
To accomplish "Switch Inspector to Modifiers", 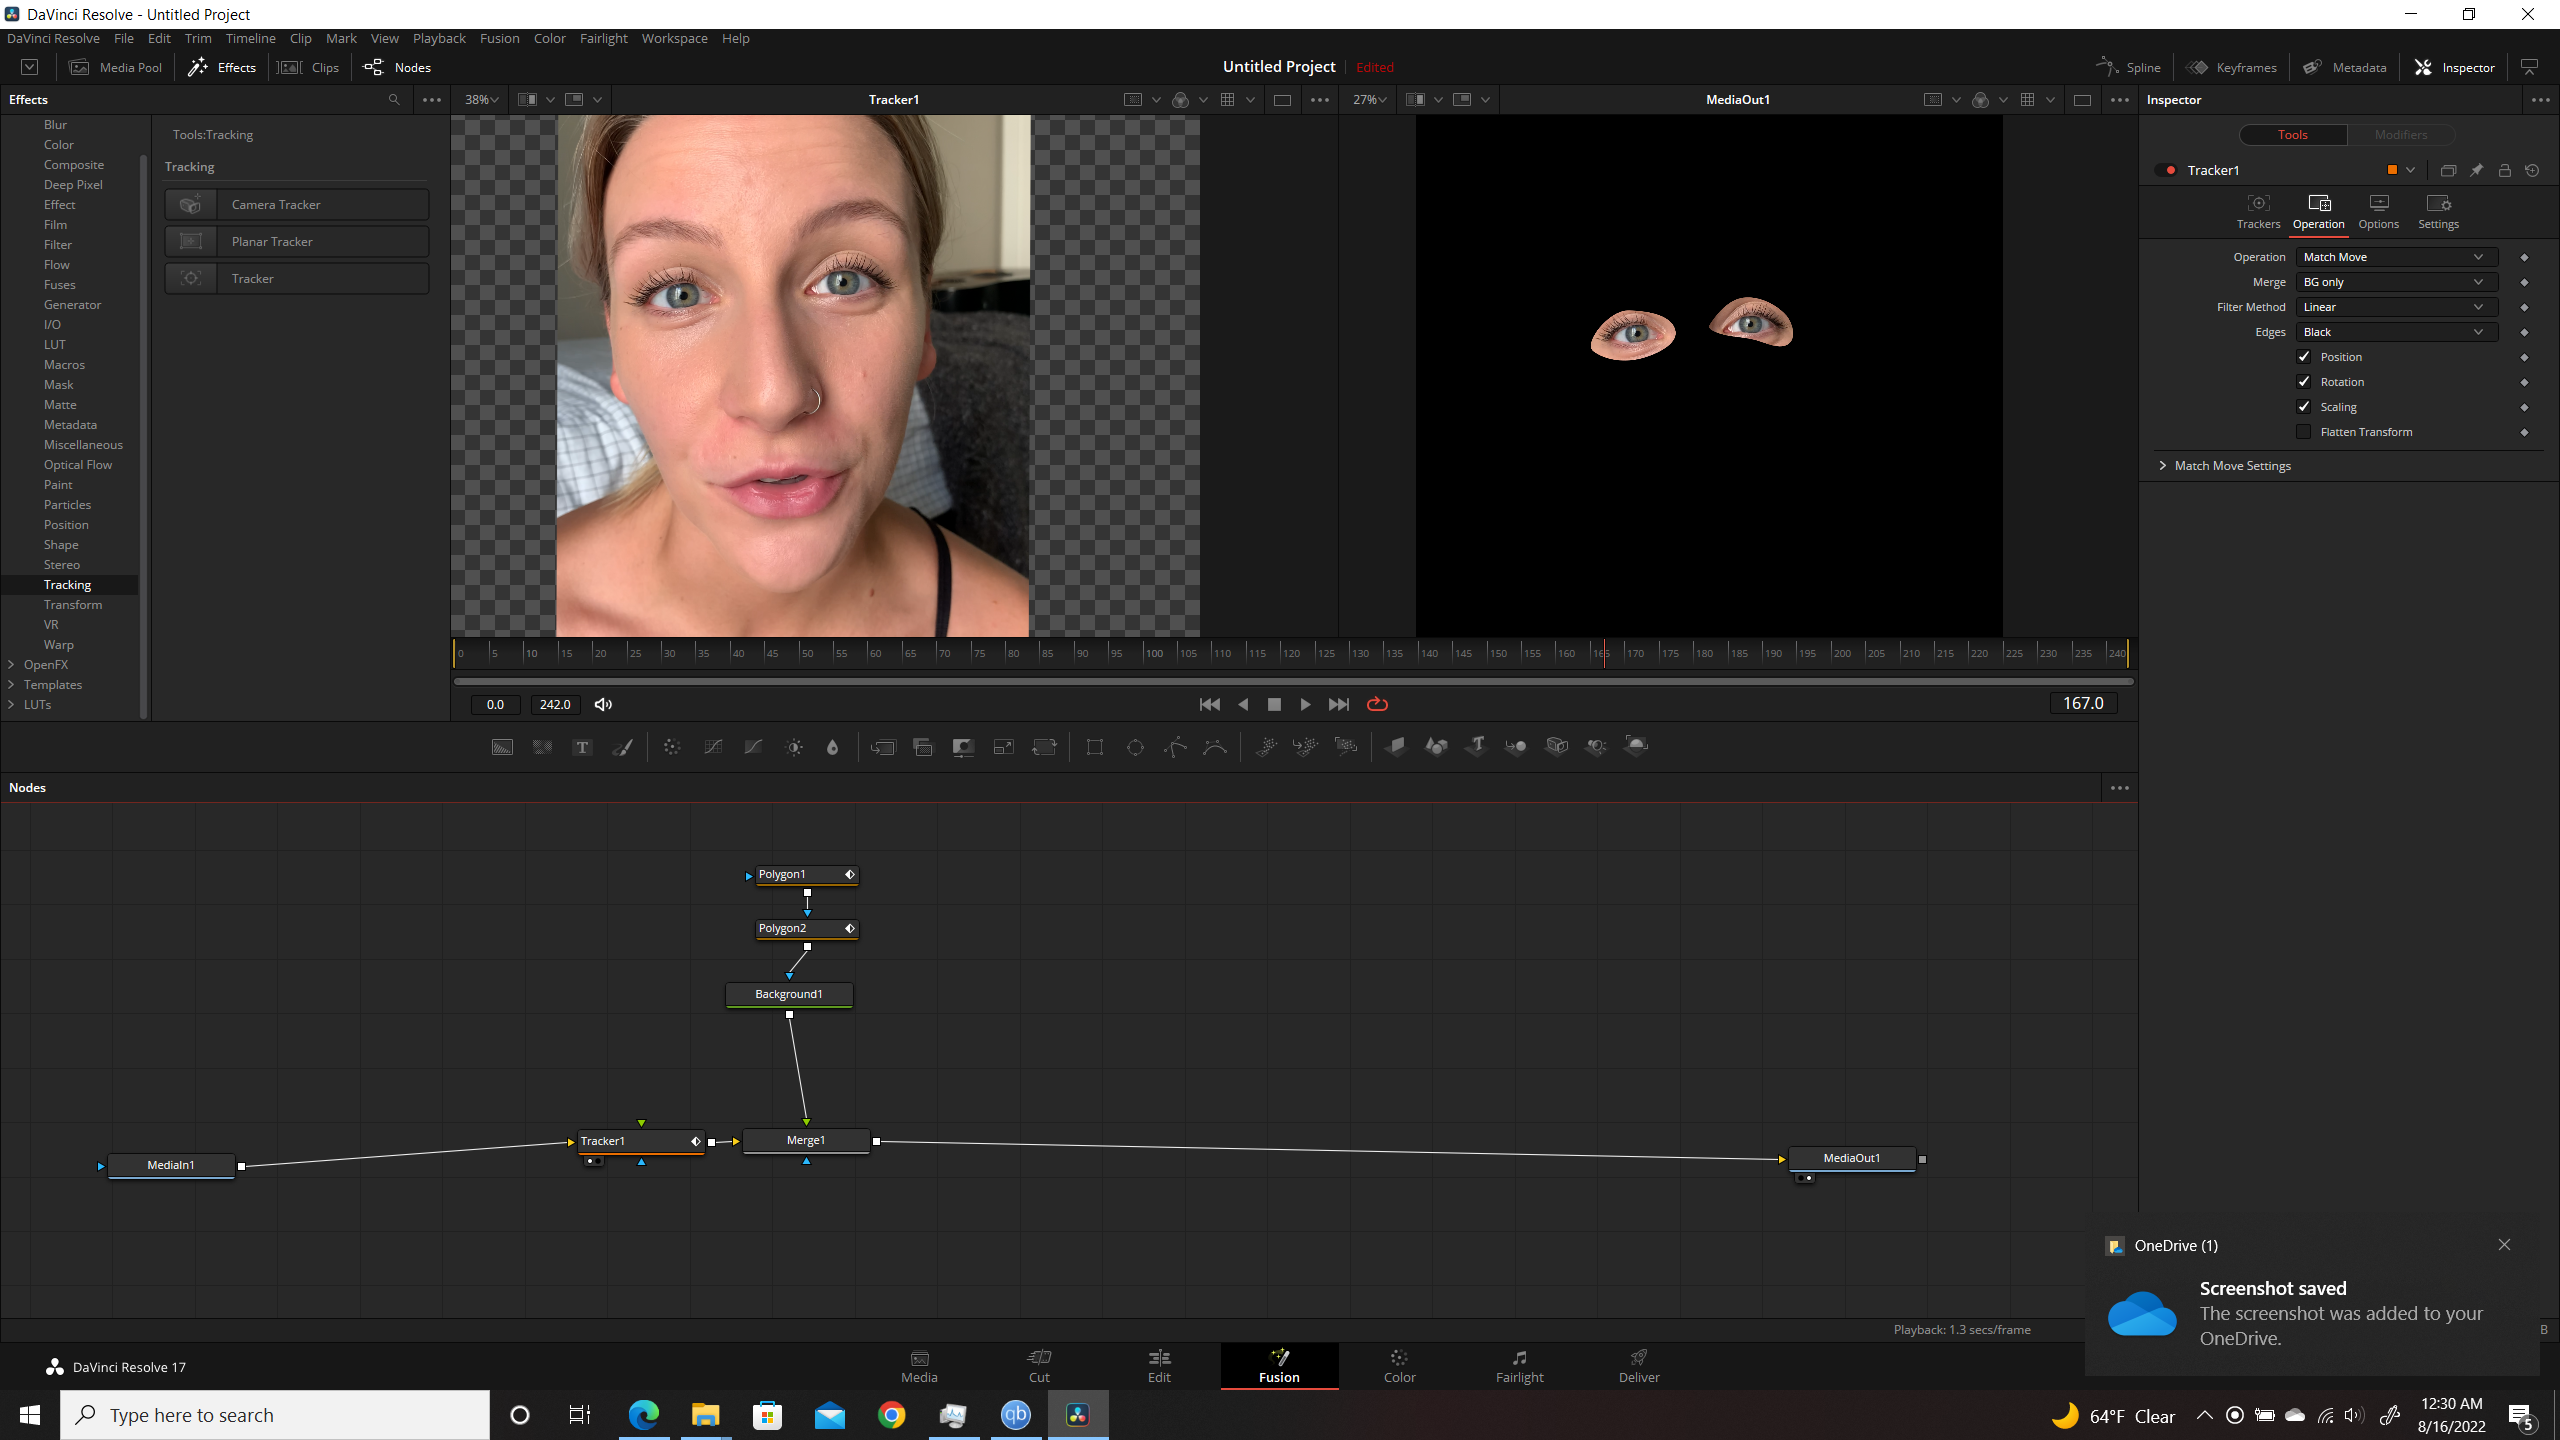I will tap(2400, 135).
